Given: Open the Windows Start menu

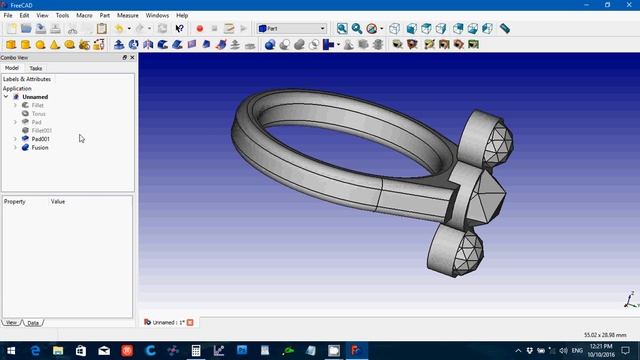Looking at the screenshot, I should [11, 351].
